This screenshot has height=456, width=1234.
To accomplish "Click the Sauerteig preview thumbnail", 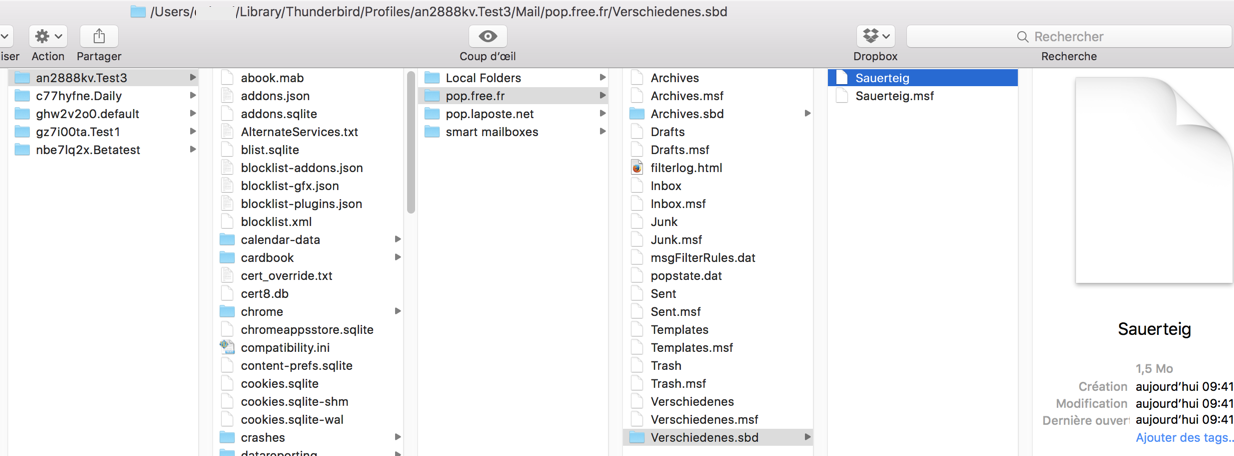I will pos(1152,180).
